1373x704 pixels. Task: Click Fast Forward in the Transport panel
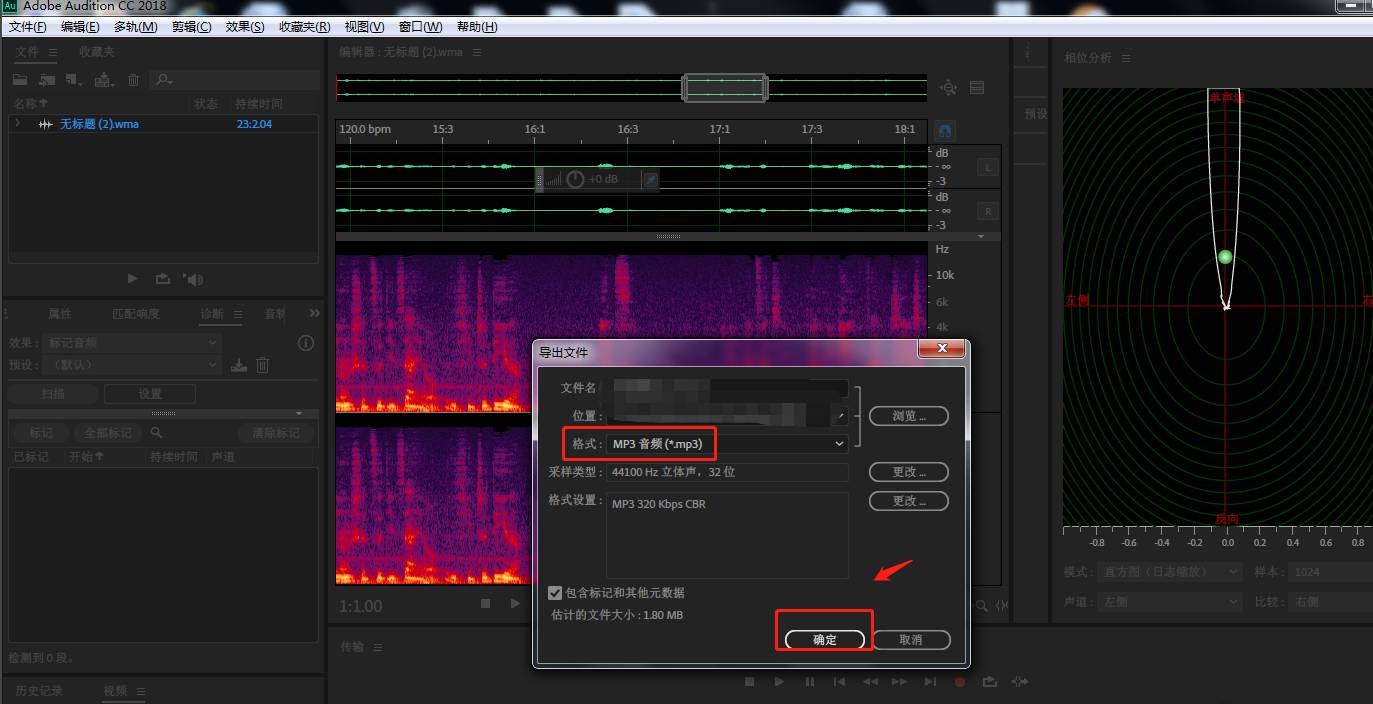click(x=900, y=682)
